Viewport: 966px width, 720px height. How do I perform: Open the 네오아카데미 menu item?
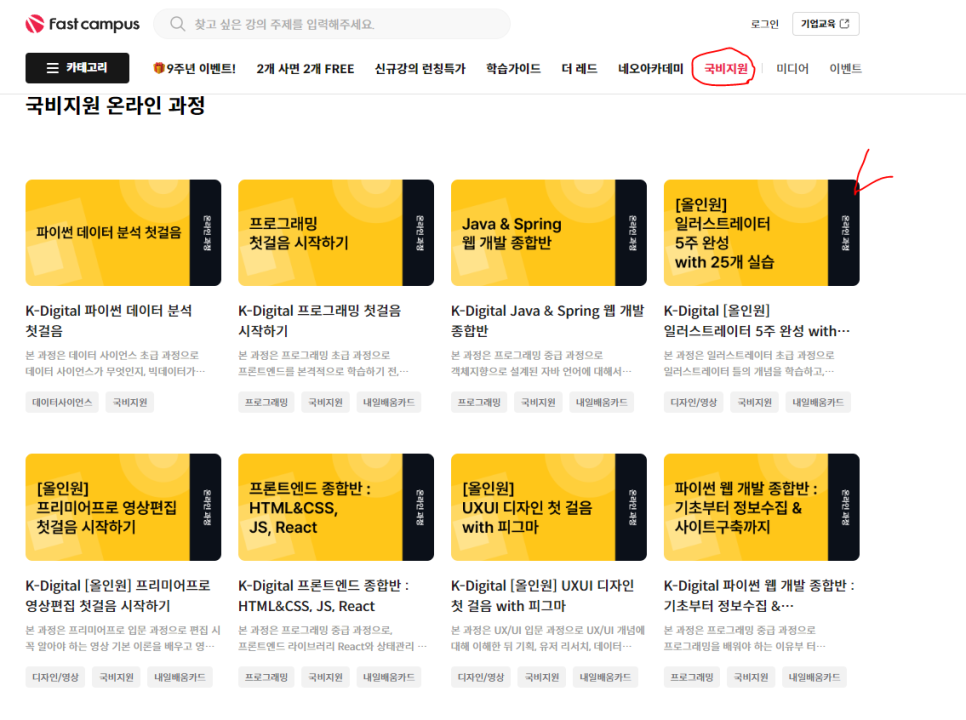pos(651,68)
